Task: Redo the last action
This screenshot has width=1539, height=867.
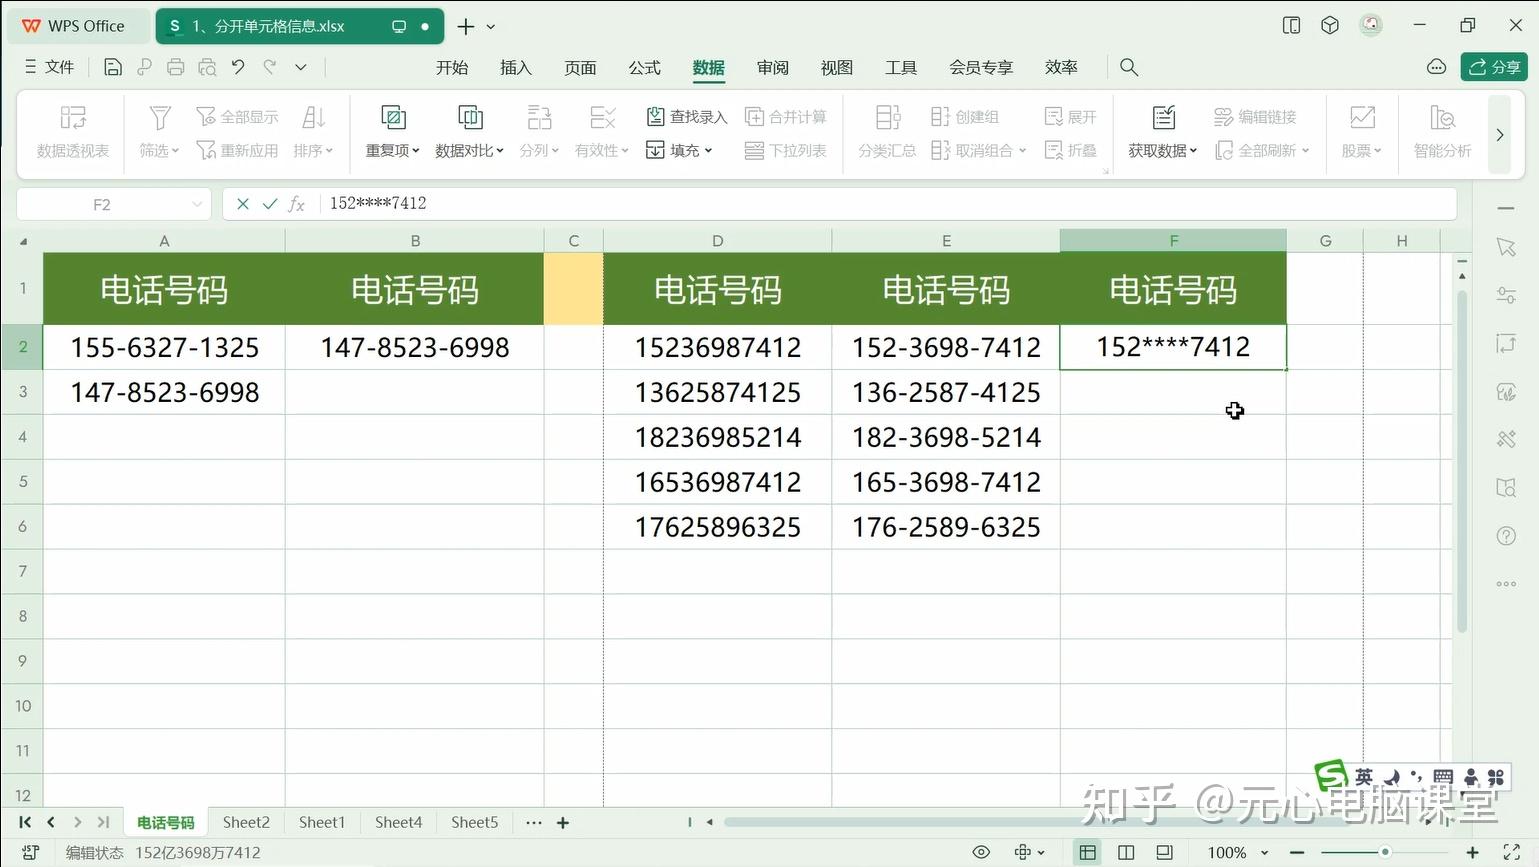Action: [269, 67]
